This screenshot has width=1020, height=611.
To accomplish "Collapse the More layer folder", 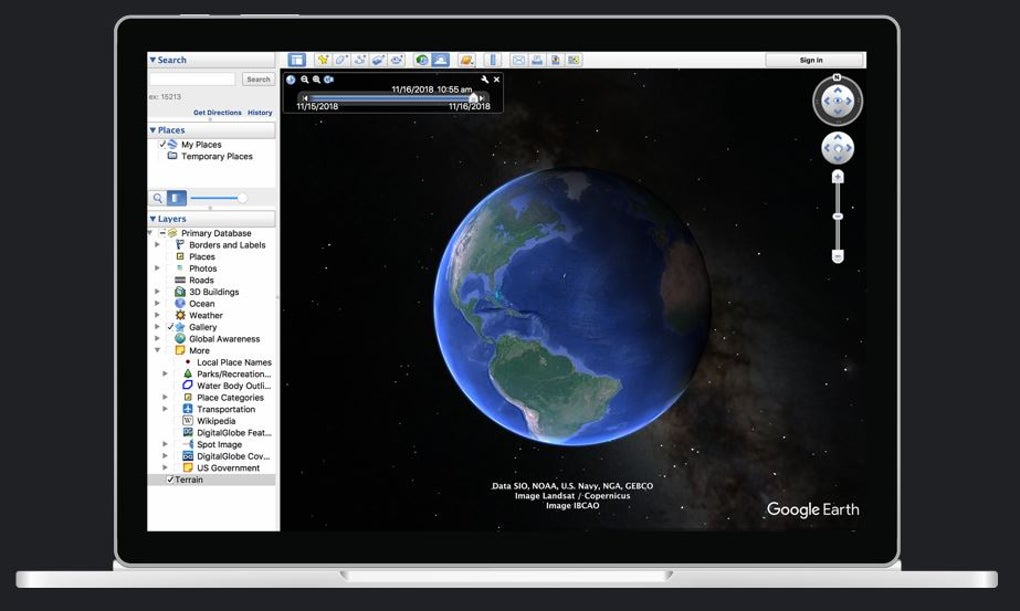I will [x=157, y=350].
